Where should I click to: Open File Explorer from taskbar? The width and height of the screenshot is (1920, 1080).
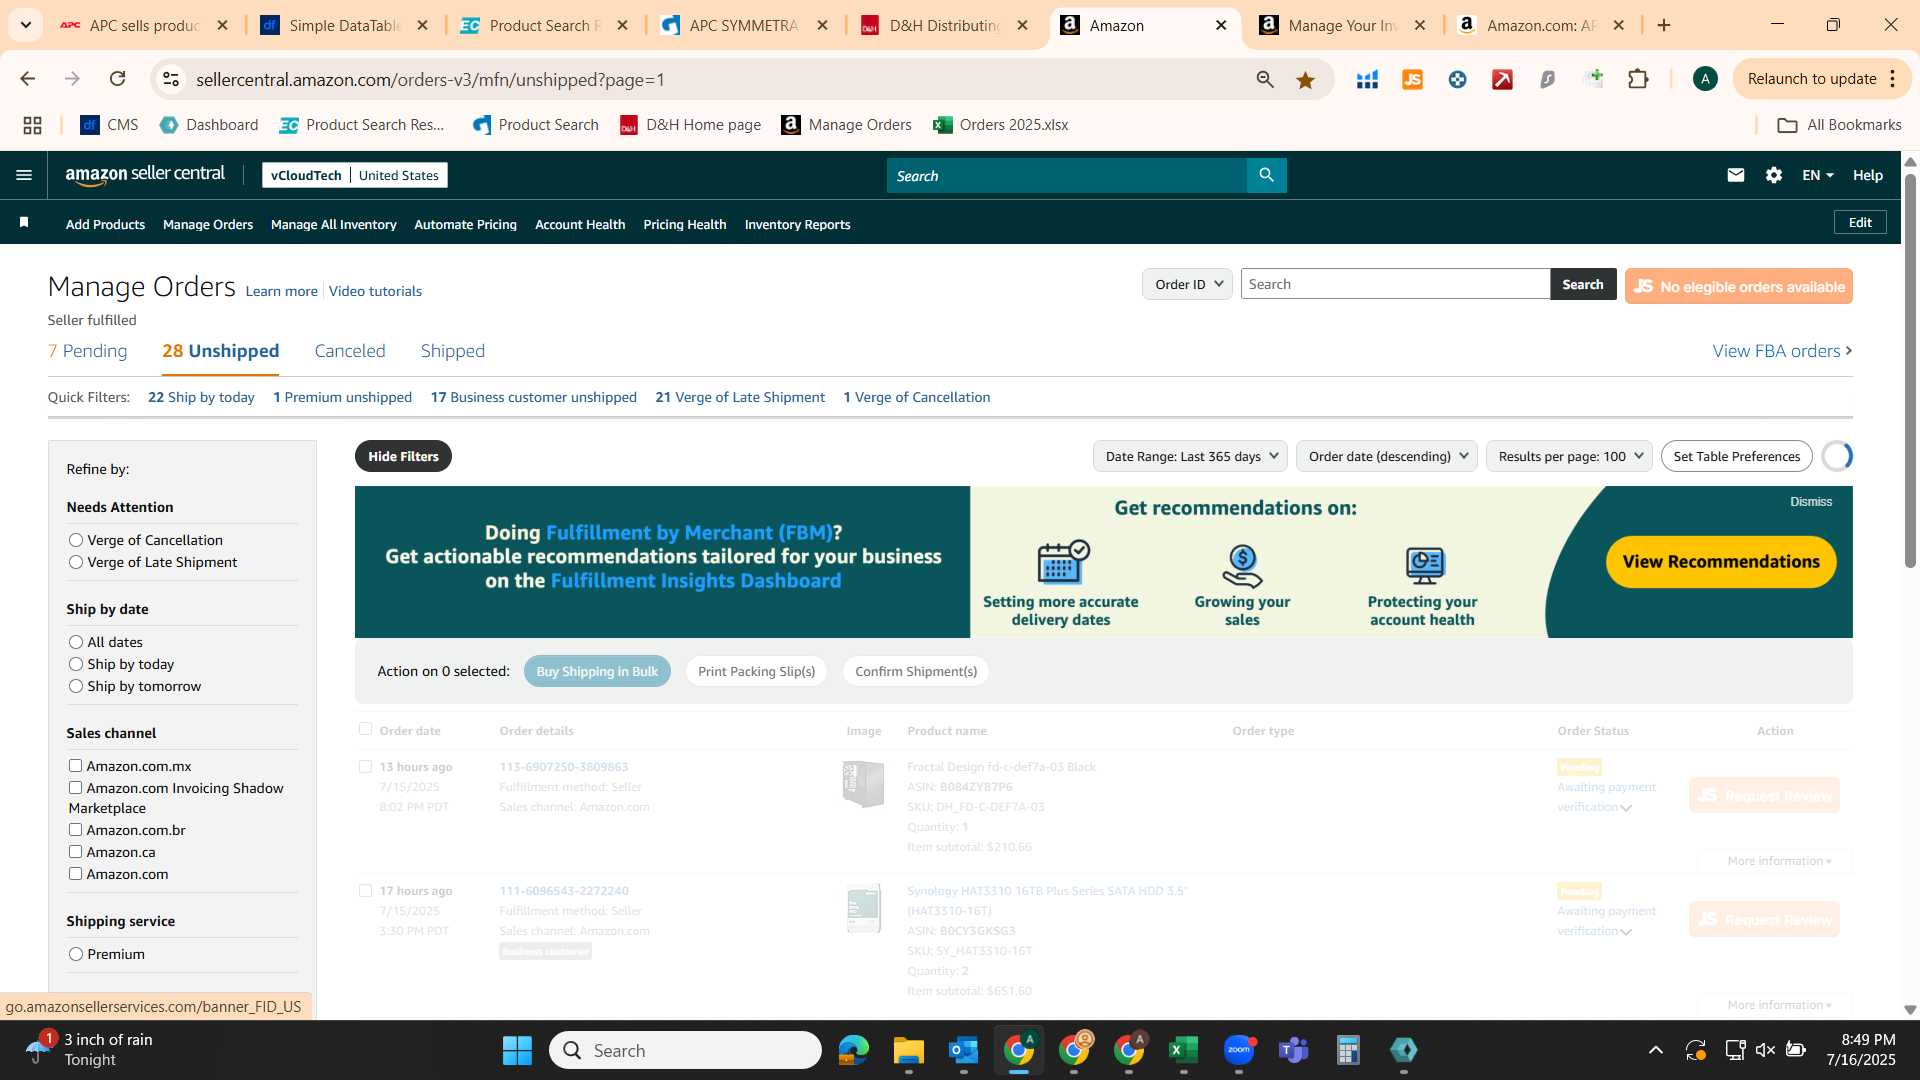coord(908,1050)
